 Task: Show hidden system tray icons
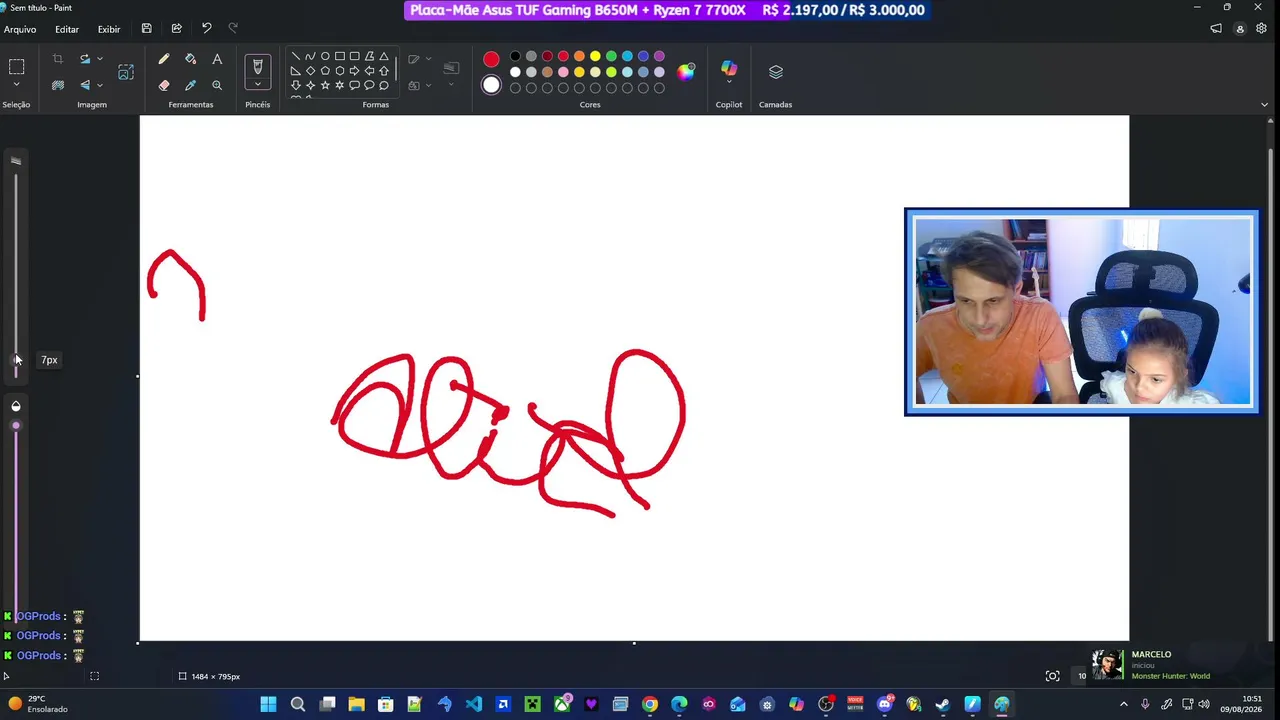point(1123,704)
